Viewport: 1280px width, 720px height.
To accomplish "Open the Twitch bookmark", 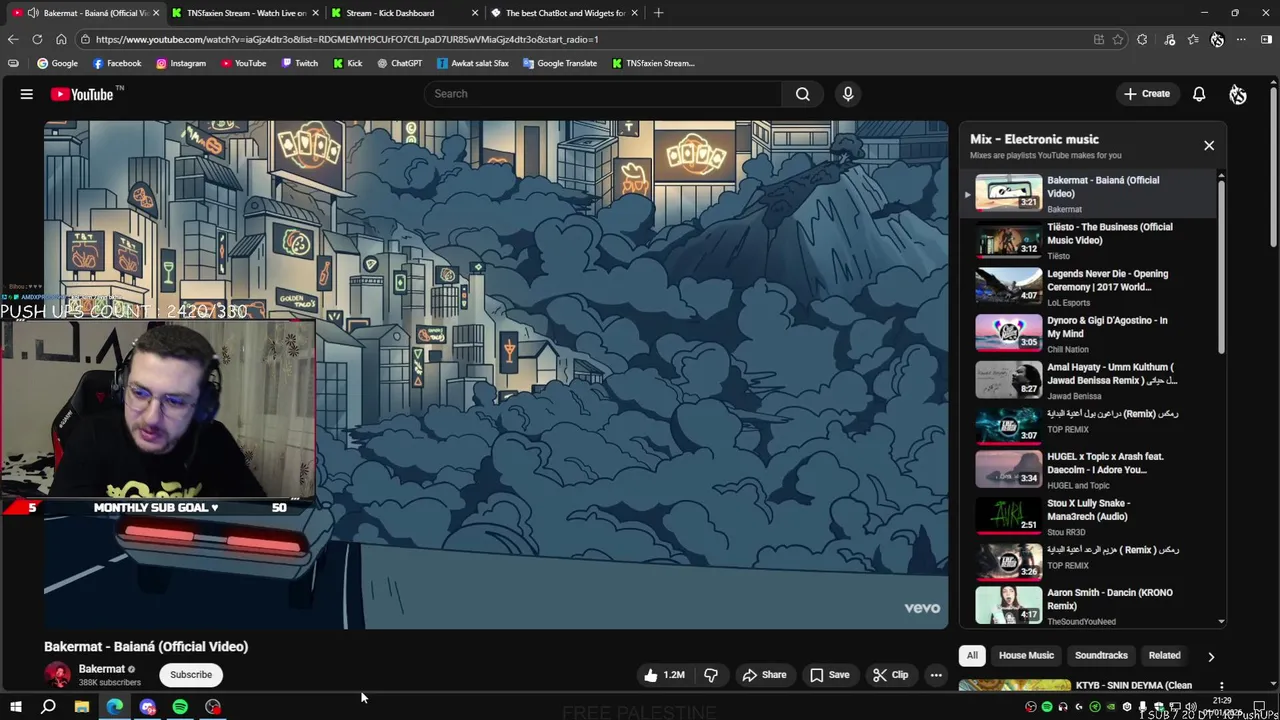I will click(300, 63).
